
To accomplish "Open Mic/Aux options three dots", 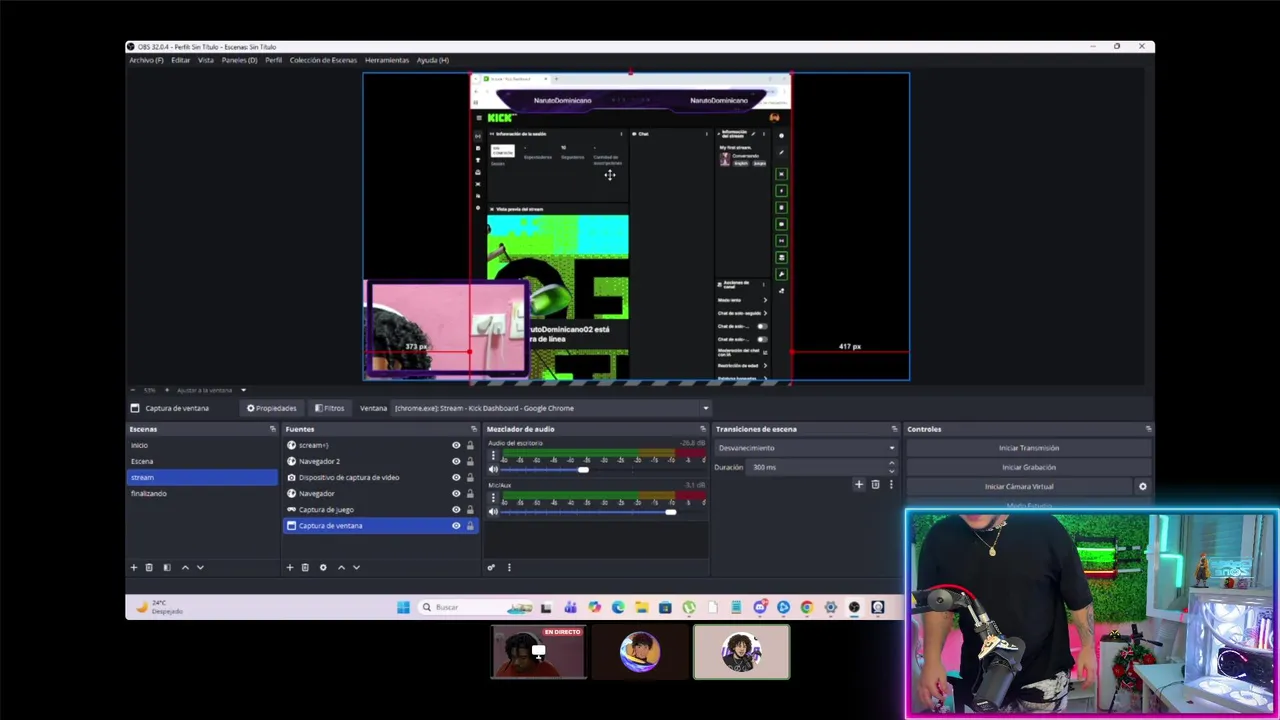I will pyautogui.click(x=493, y=497).
